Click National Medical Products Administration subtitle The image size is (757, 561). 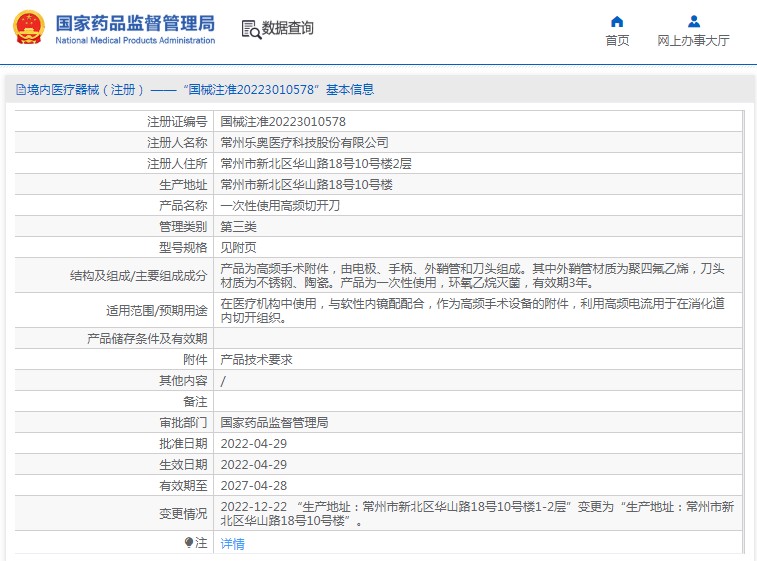coord(135,41)
